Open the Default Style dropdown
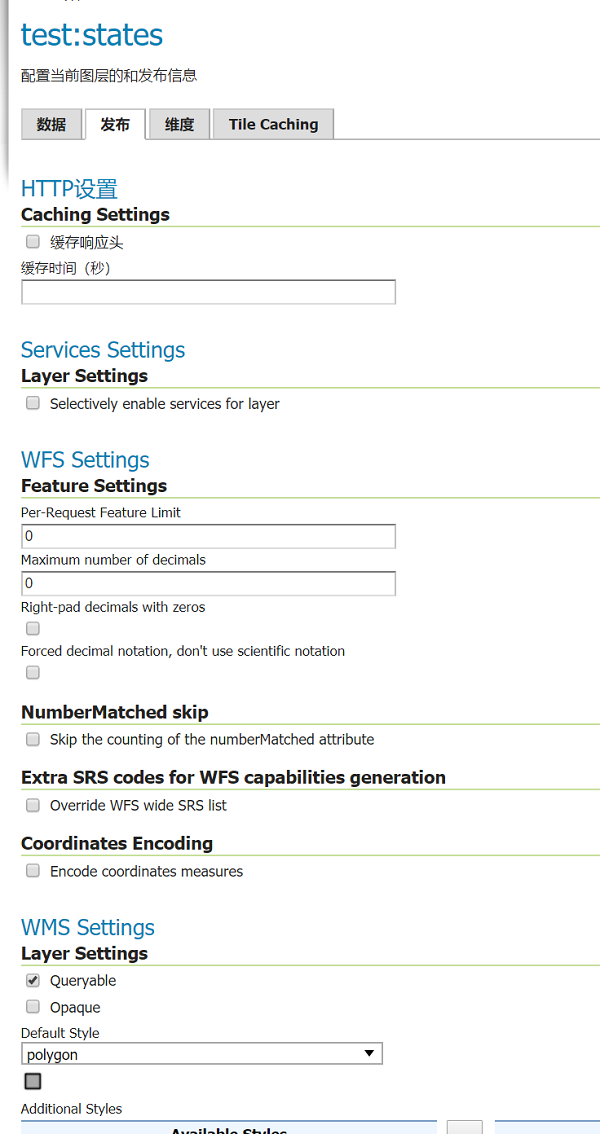The width and height of the screenshot is (600, 1134). (202, 1054)
